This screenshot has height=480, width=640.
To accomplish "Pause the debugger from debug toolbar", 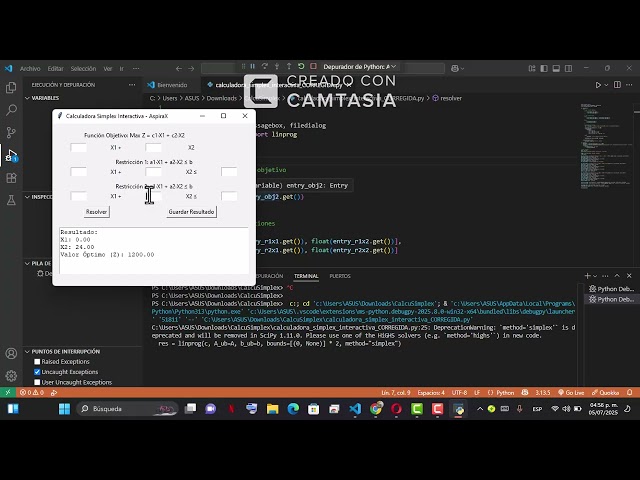I will 253,67.
